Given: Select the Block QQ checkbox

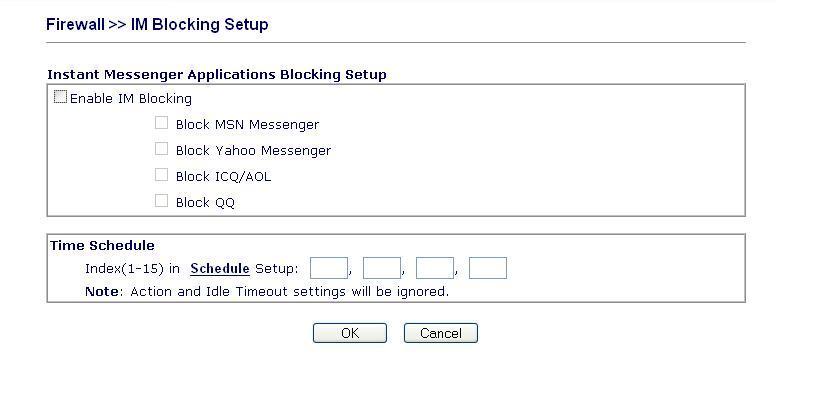Looking at the screenshot, I should click(161, 201).
